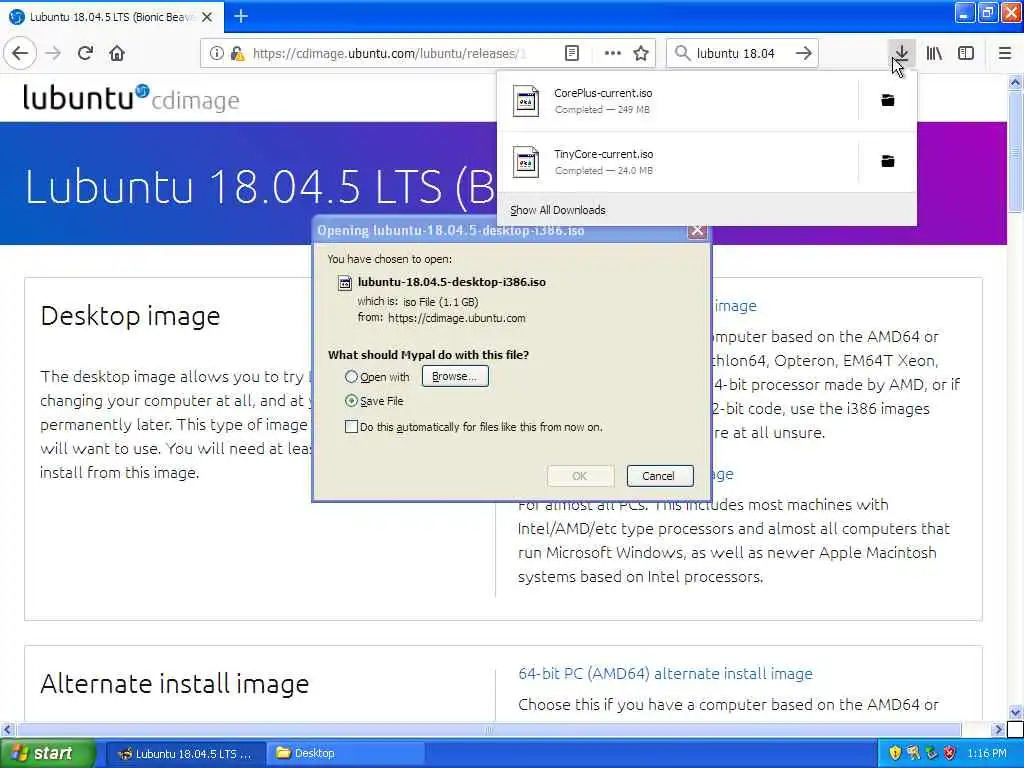Open the hamburger application menu

1005,53
